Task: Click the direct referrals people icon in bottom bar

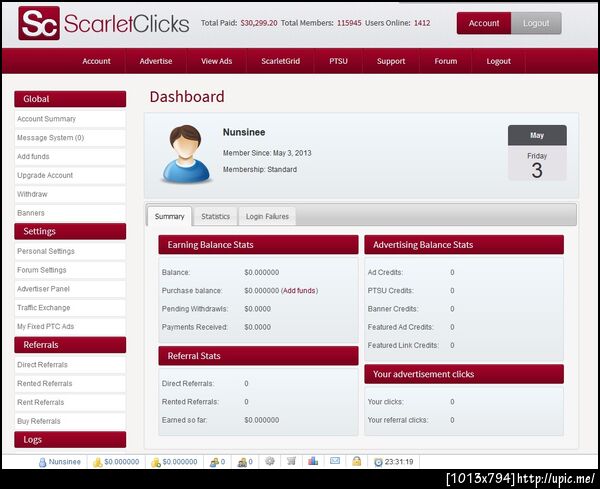Action: pos(214,462)
